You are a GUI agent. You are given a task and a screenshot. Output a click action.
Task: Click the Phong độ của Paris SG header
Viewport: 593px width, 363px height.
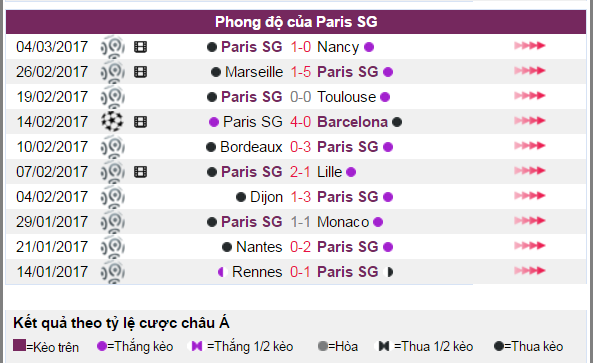tap(296, 22)
